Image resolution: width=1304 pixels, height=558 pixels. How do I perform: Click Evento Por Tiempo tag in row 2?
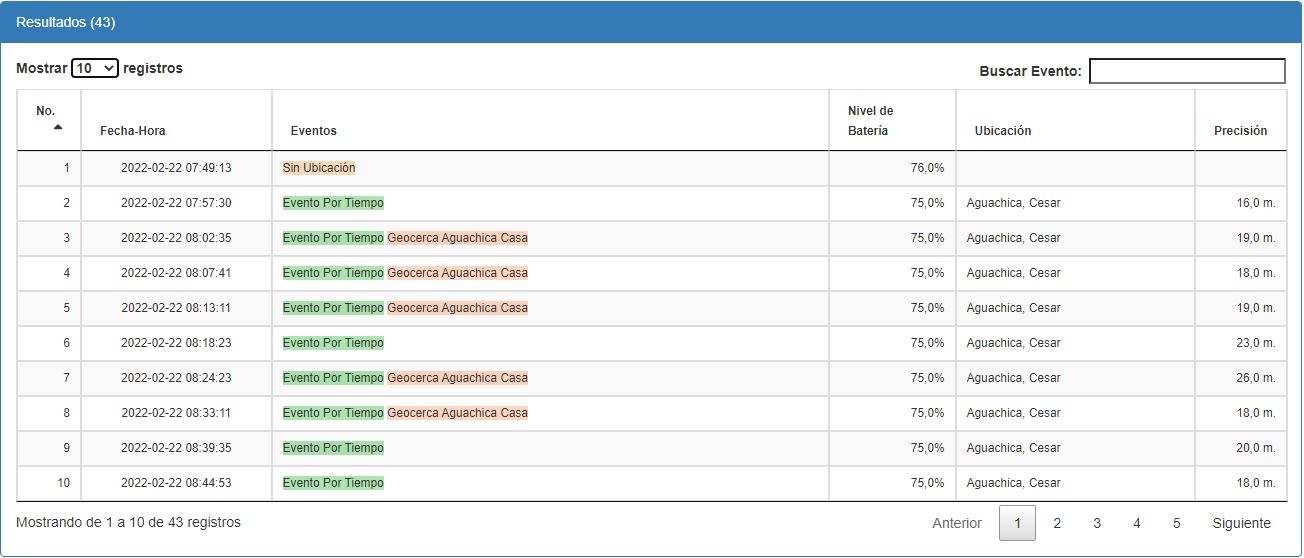click(333, 203)
